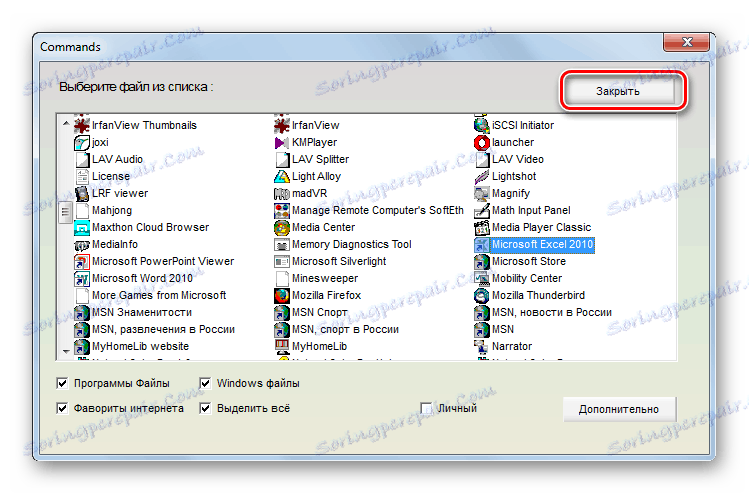Toggle the Программы Файлы checkbox
749x494 pixels.
point(62,383)
